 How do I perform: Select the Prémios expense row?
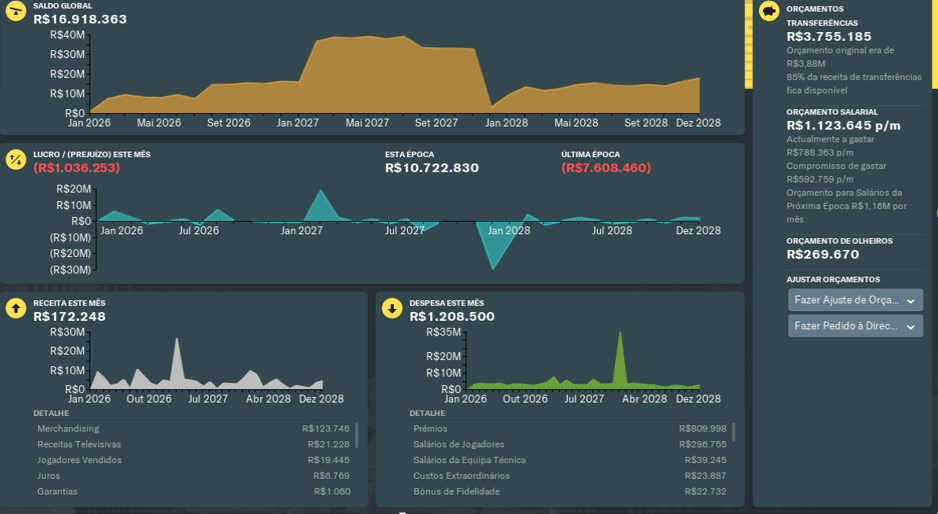pos(570,428)
